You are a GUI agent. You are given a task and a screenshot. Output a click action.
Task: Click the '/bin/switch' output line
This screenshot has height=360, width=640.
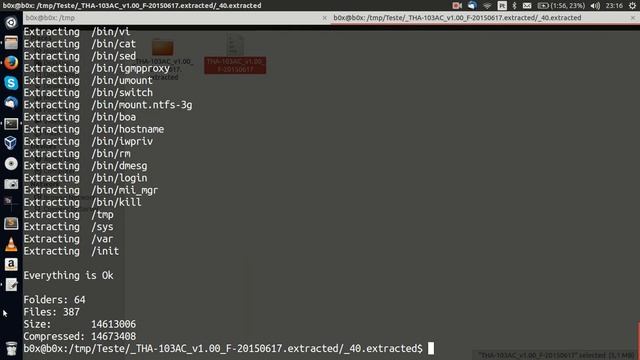click(88, 93)
